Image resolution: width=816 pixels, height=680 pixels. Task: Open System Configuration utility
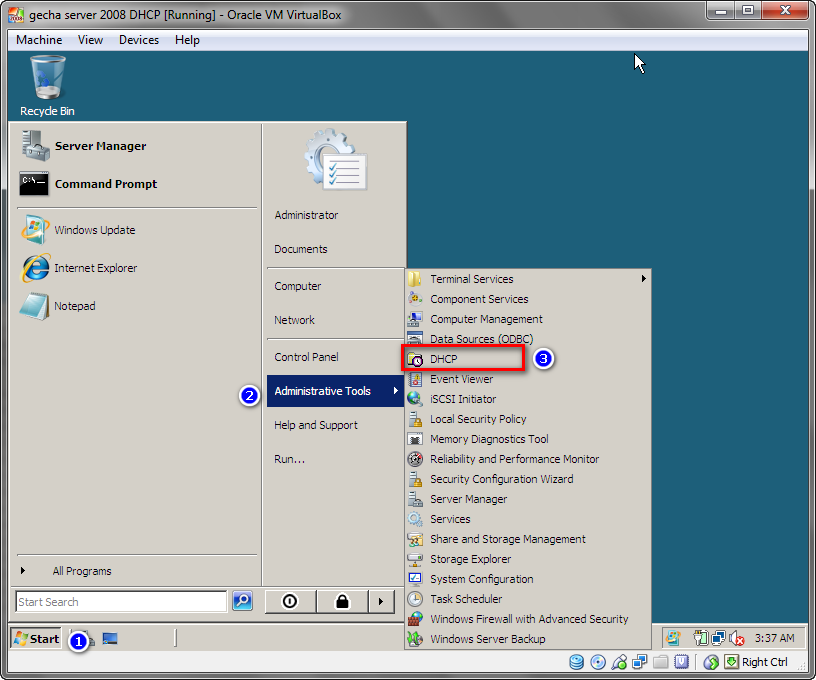[528, 579]
